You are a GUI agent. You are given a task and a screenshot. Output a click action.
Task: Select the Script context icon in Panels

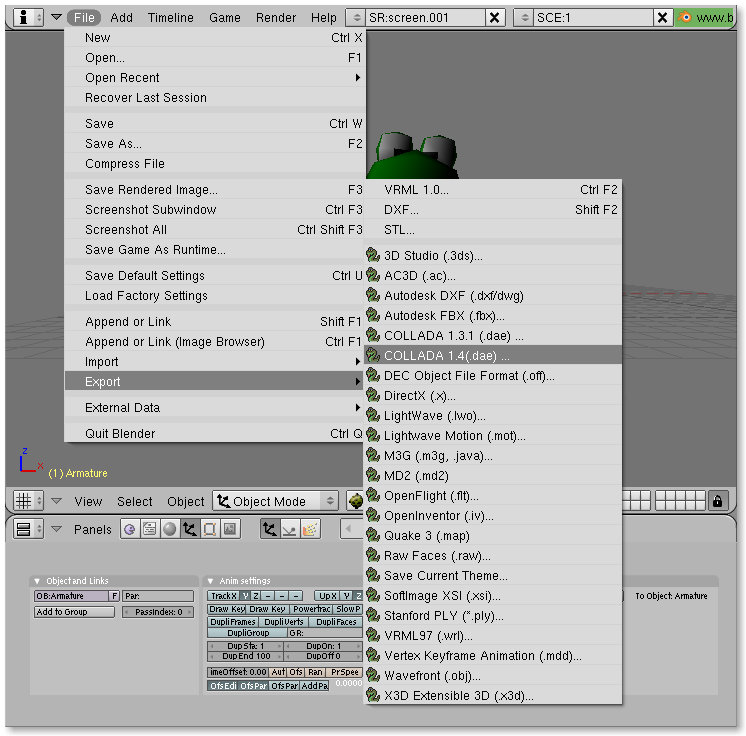click(x=150, y=529)
